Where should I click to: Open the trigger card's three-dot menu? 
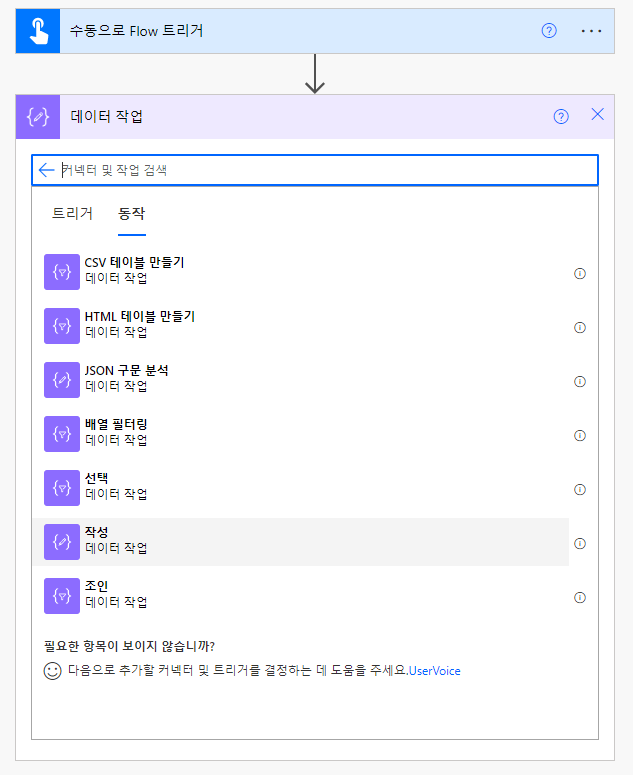[591, 31]
